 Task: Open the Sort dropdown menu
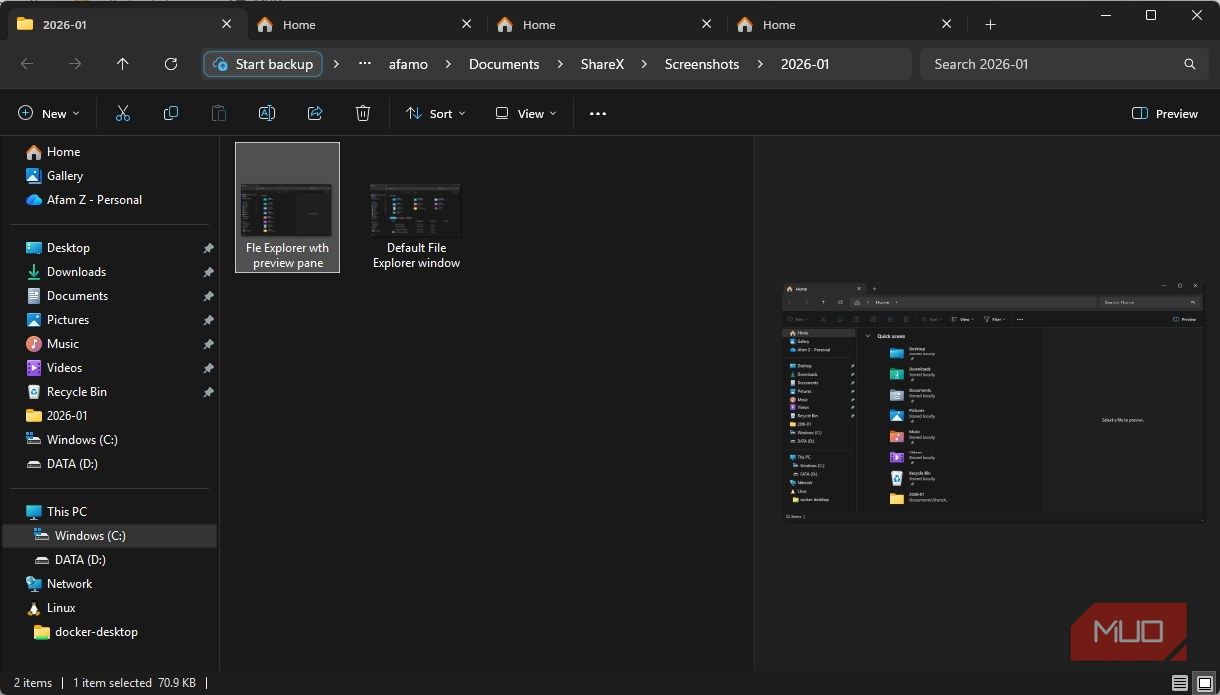[436, 114]
